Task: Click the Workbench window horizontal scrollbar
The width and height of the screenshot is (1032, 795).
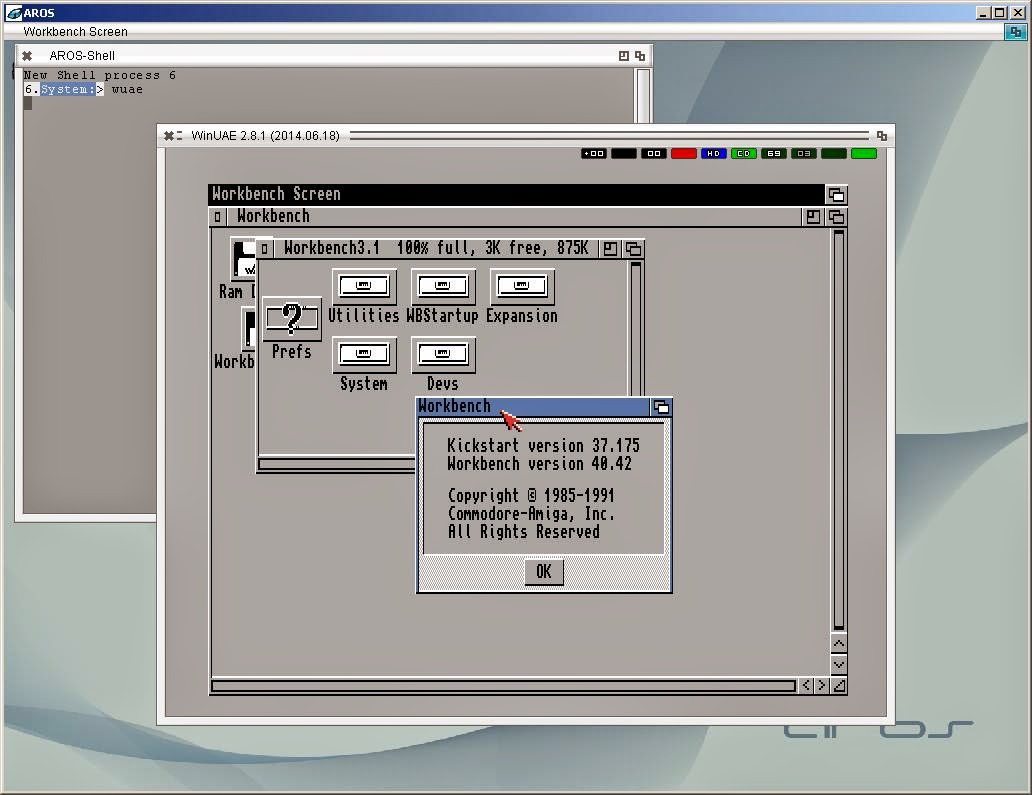Action: 503,686
